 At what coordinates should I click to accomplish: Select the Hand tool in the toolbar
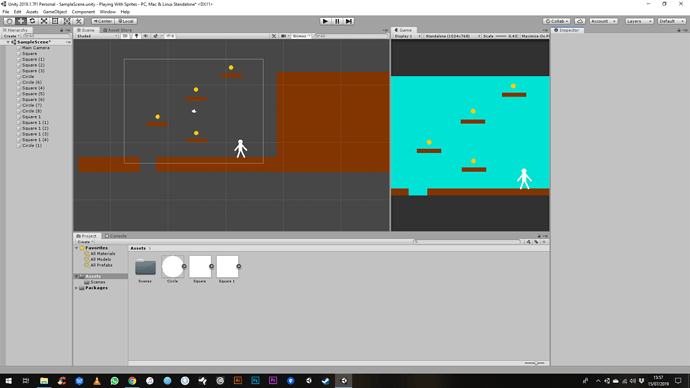[x=9, y=21]
